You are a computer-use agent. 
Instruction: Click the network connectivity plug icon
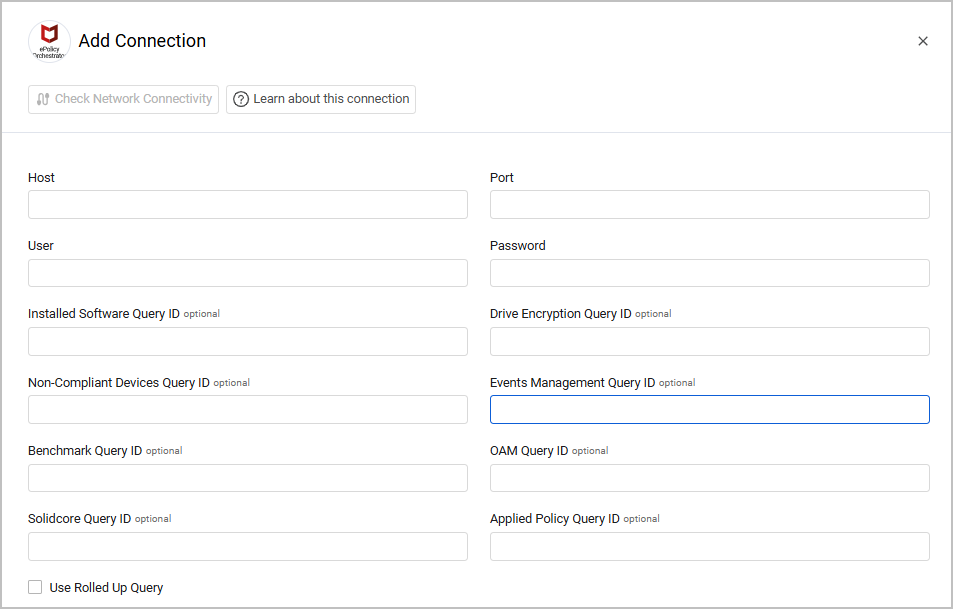click(43, 99)
